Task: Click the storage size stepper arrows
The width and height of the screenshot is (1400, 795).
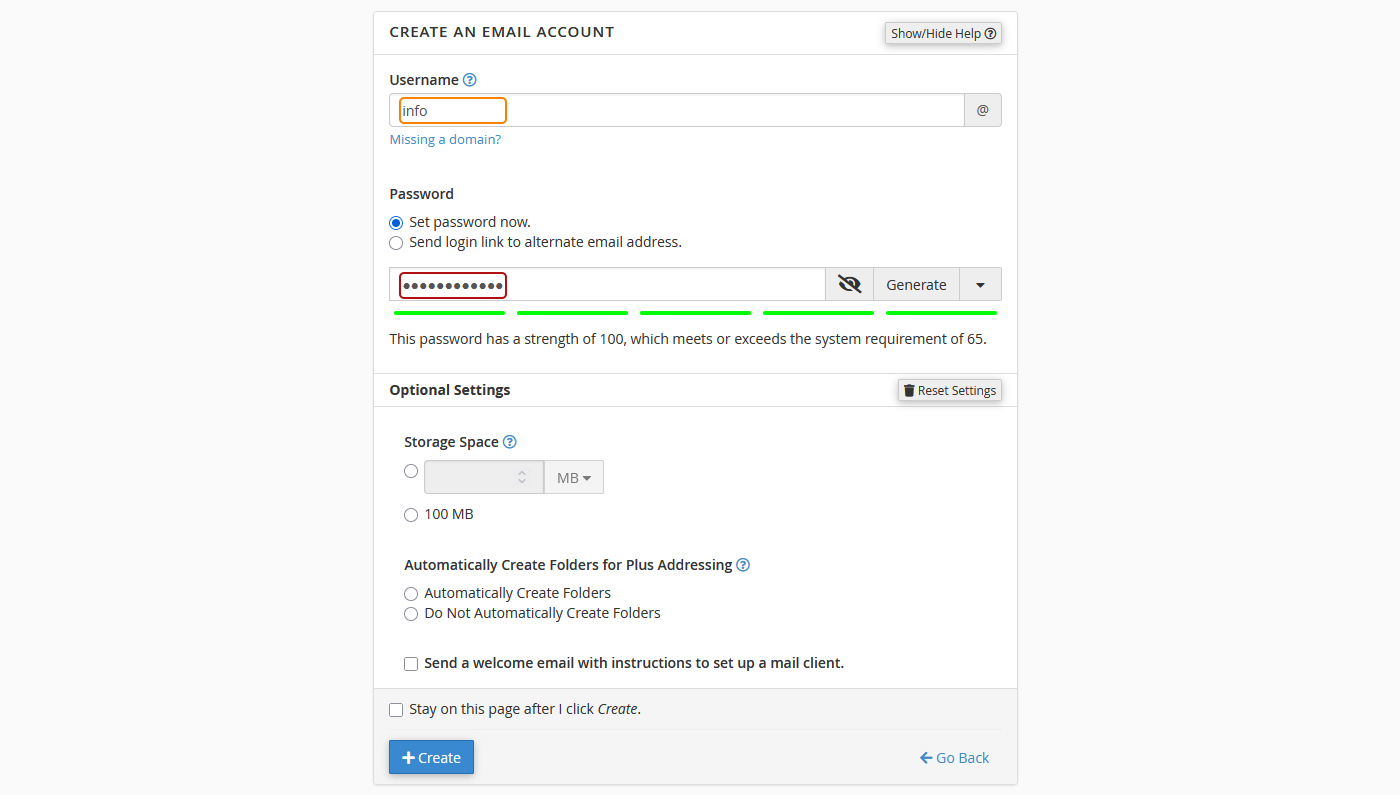Action: point(522,478)
